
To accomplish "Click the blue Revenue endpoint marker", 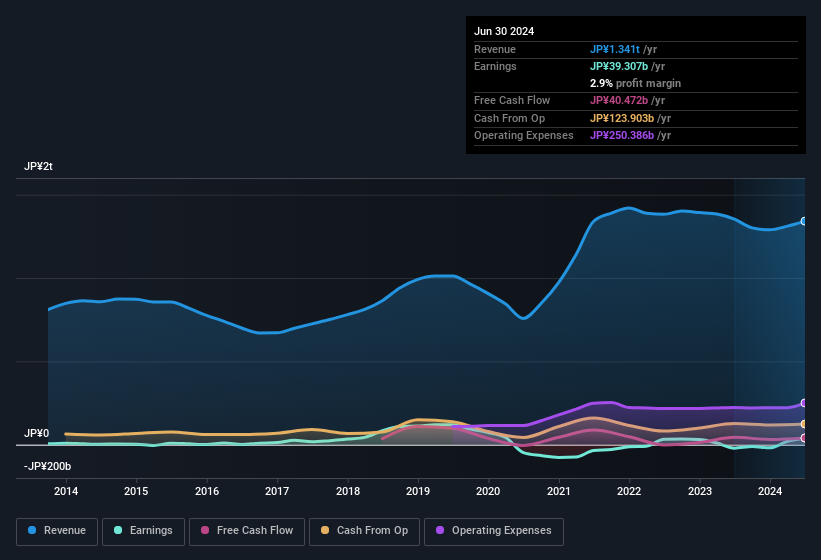I will [x=804, y=221].
